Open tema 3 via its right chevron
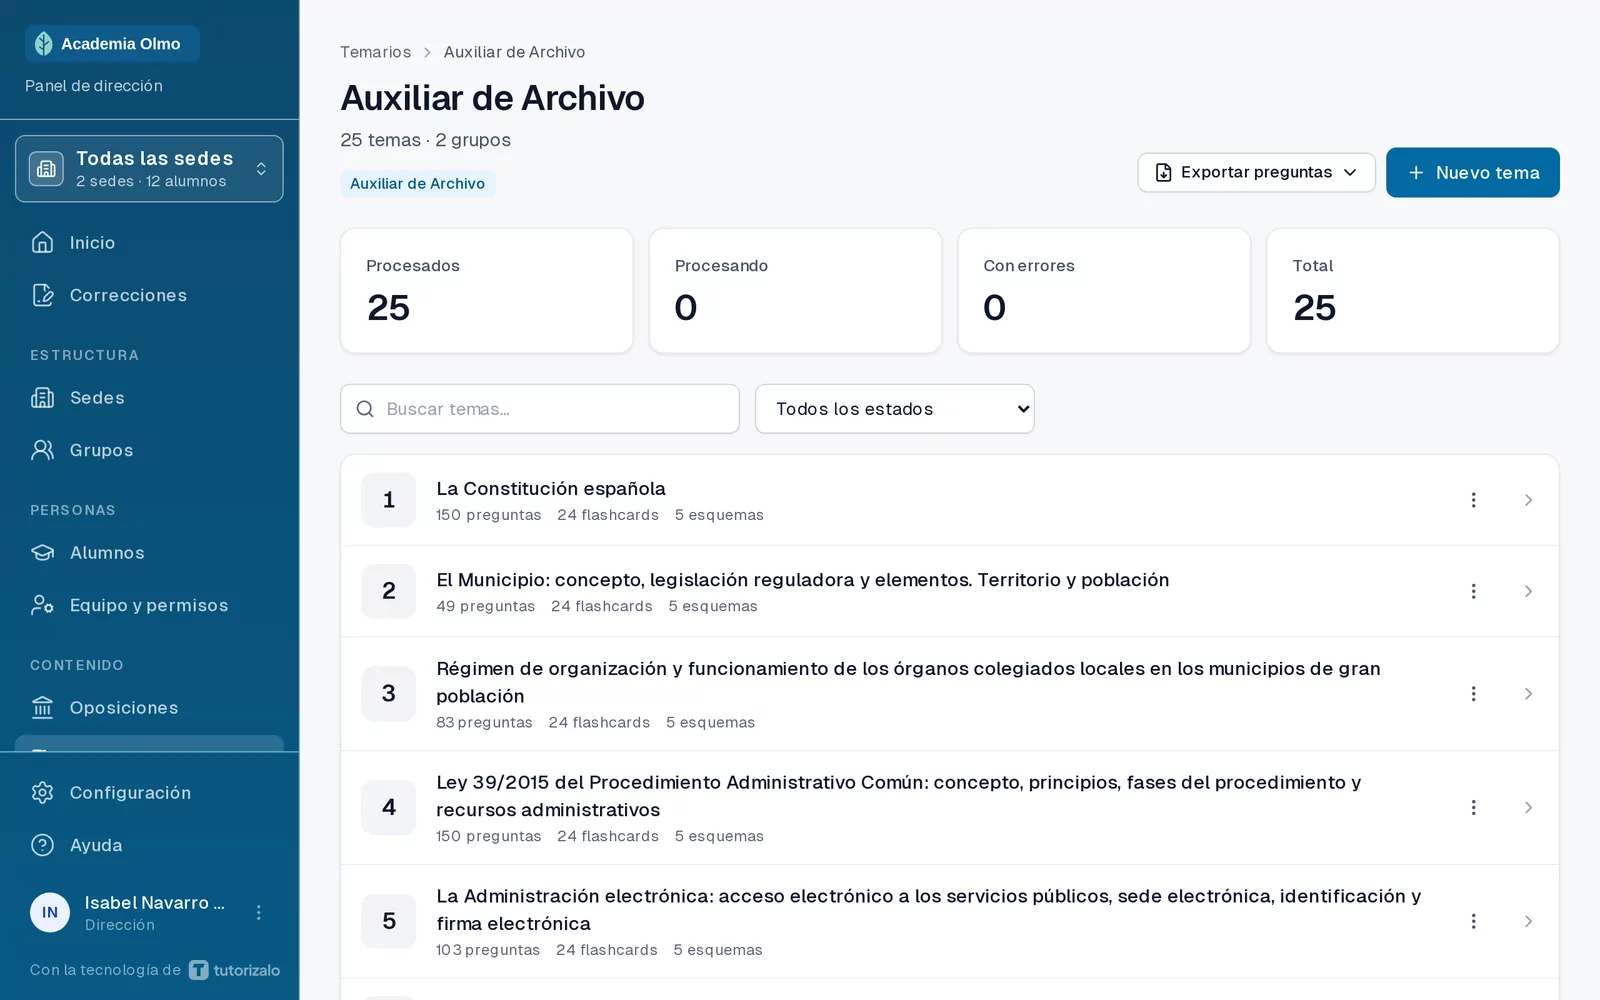 pyautogui.click(x=1528, y=694)
